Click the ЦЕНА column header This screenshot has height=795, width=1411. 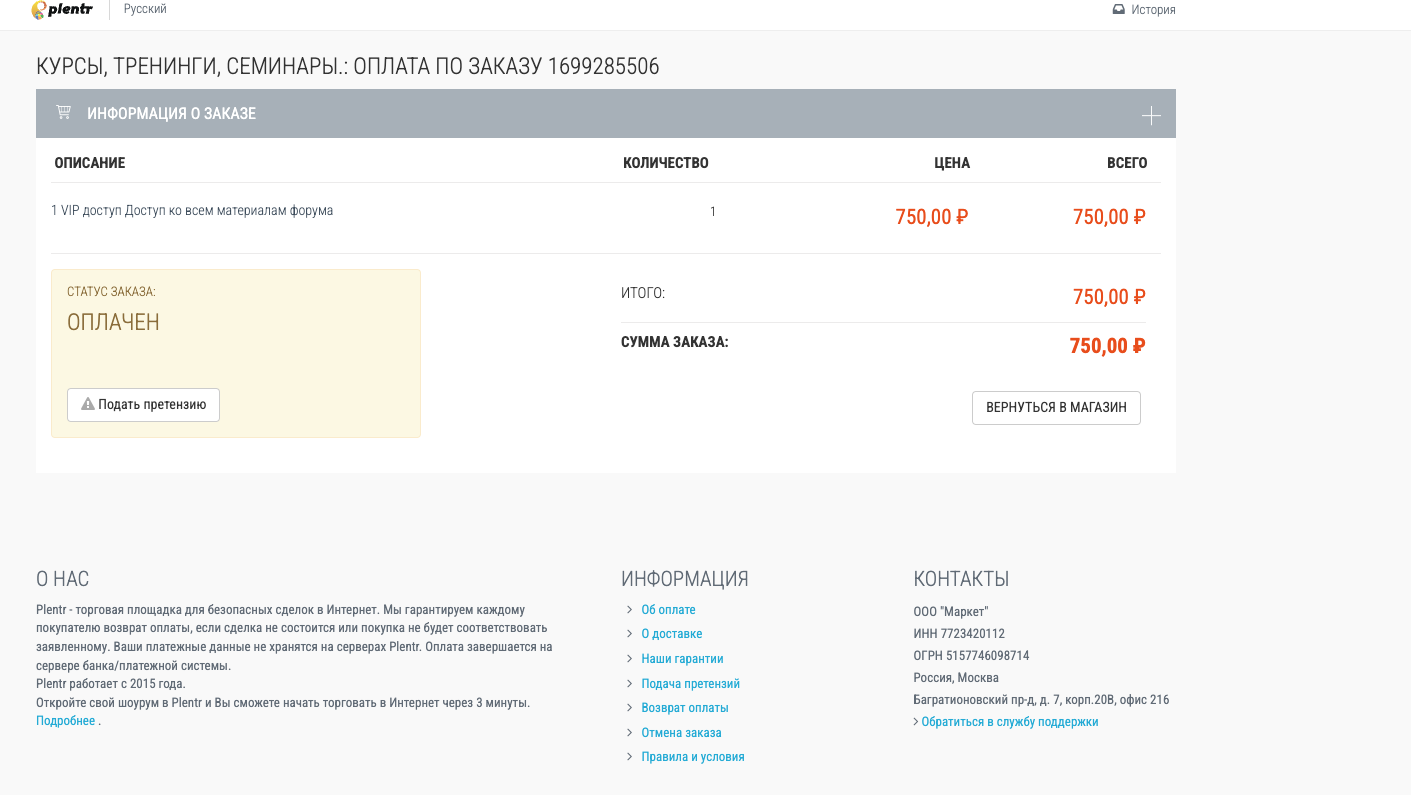pyautogui.click(x=952, y=163)
